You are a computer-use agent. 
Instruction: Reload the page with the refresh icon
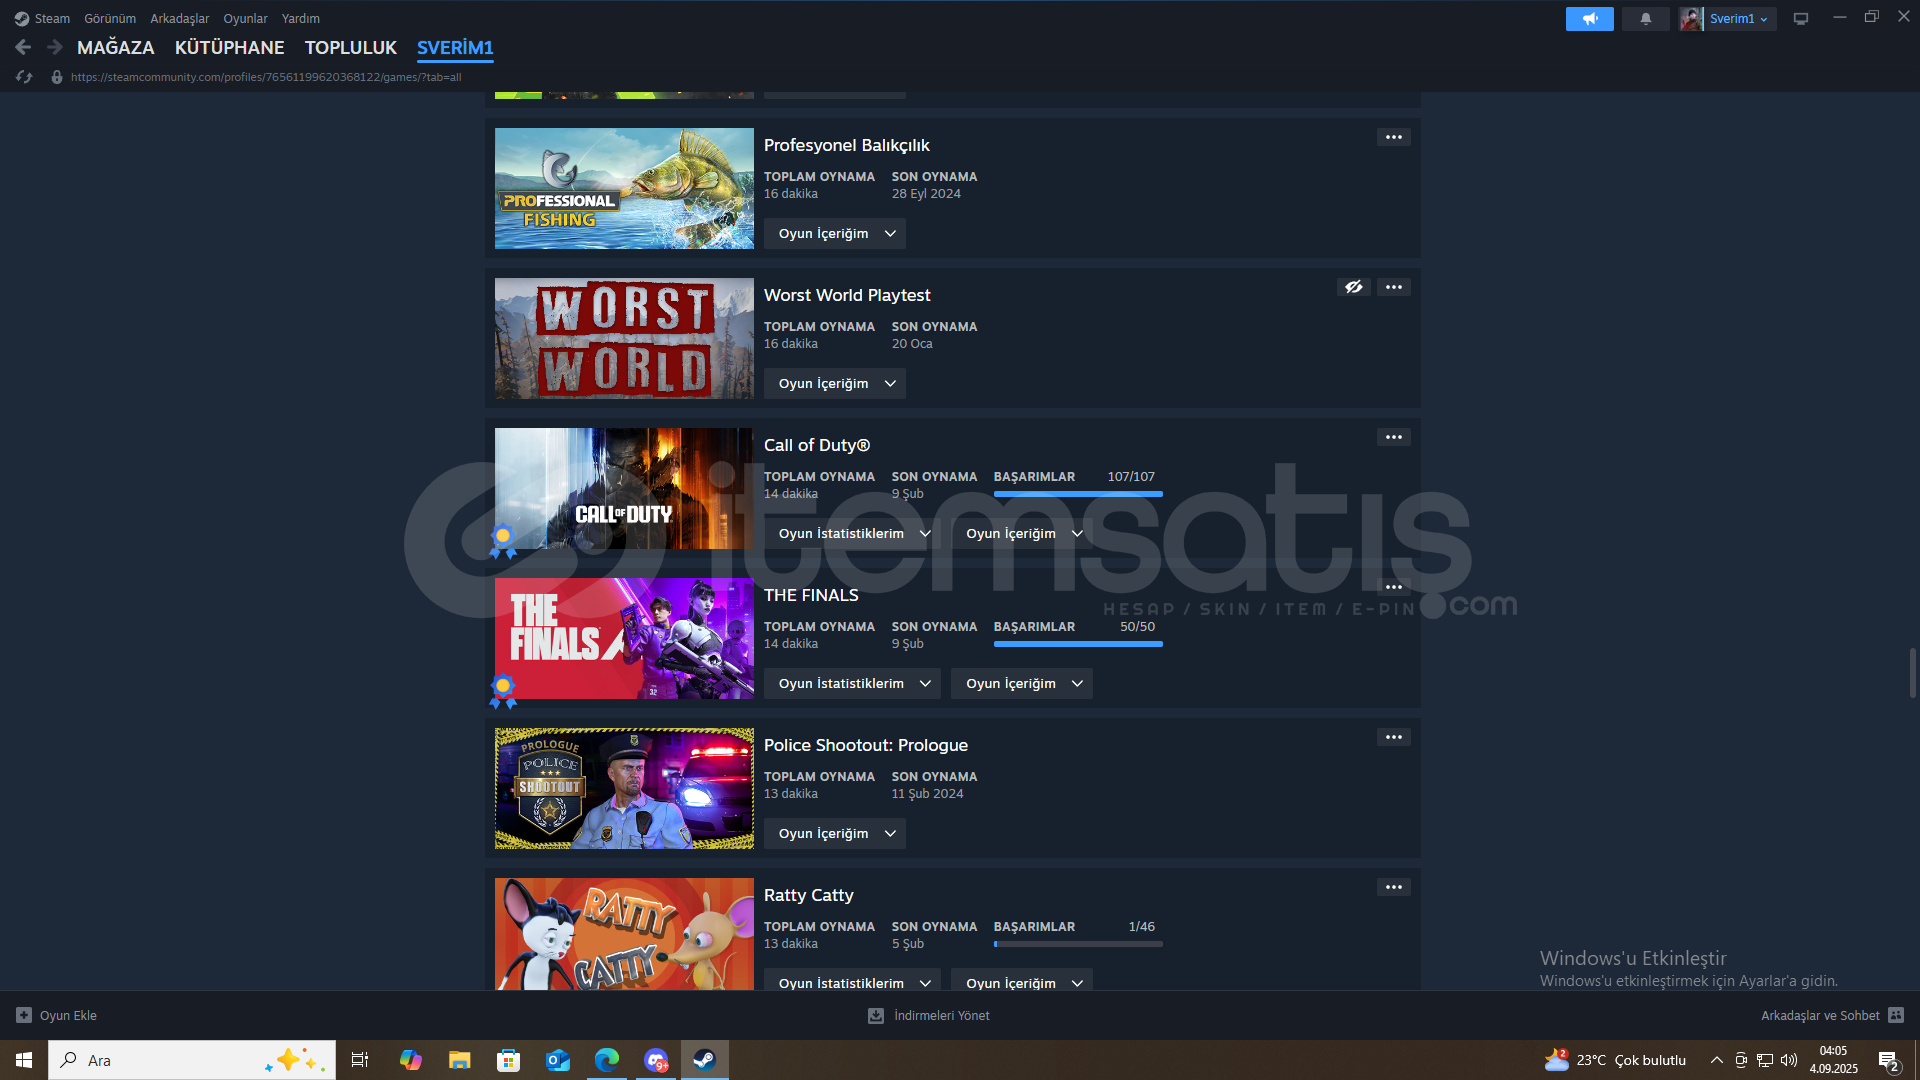tap(24, 77)
